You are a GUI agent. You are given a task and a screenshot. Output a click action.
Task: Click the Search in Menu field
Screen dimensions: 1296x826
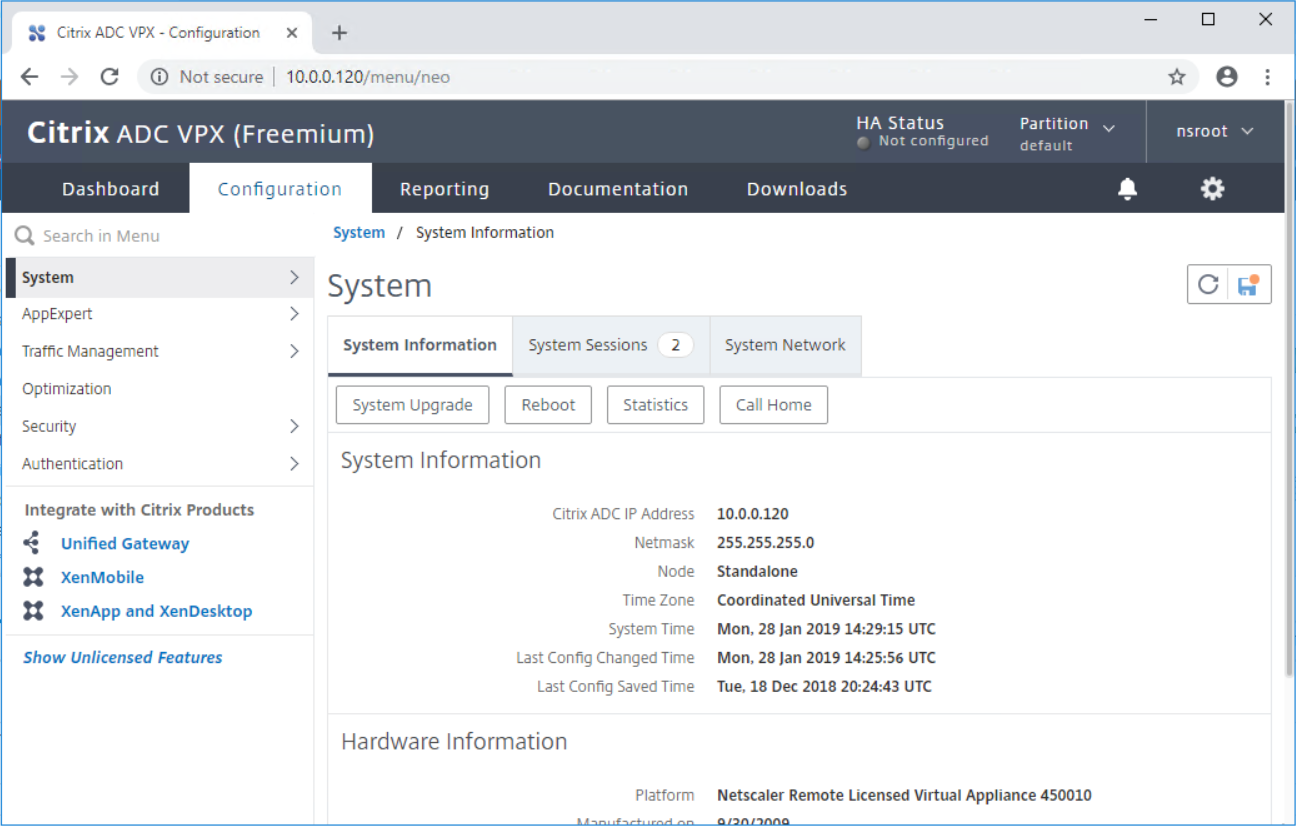click(160, 236)
